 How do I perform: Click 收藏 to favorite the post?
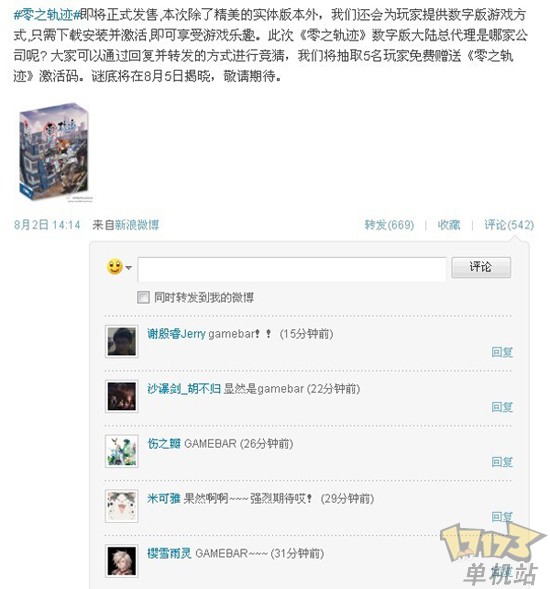click(449, 225)
